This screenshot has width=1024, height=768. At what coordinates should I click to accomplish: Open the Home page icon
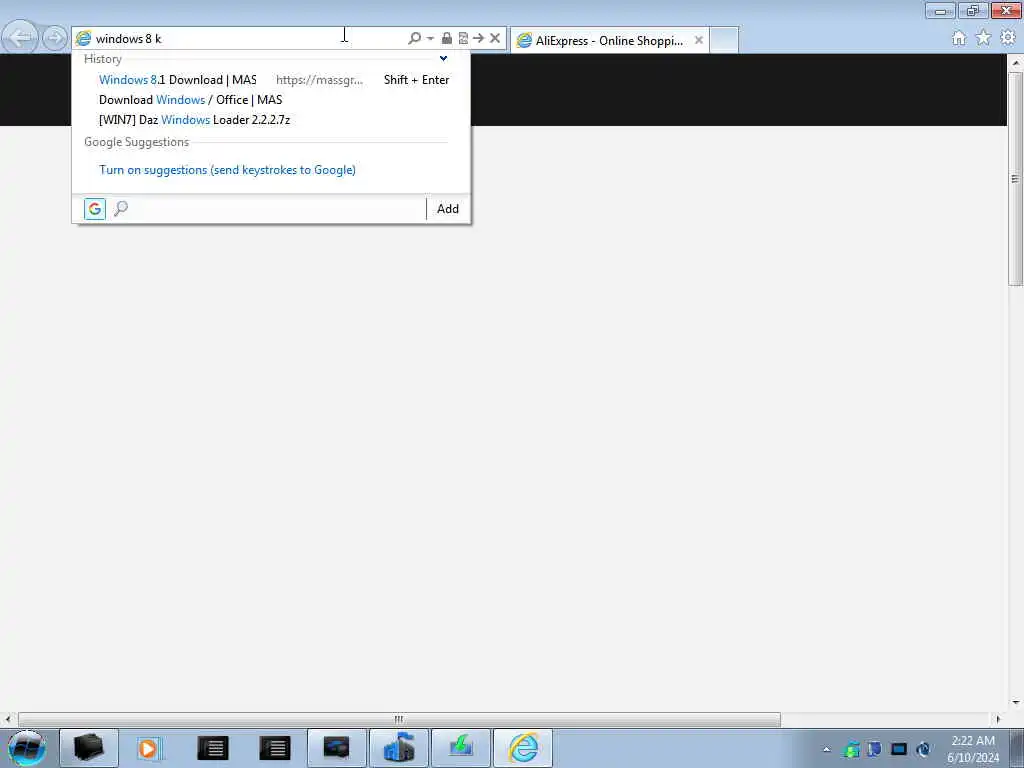click(959, 39)
